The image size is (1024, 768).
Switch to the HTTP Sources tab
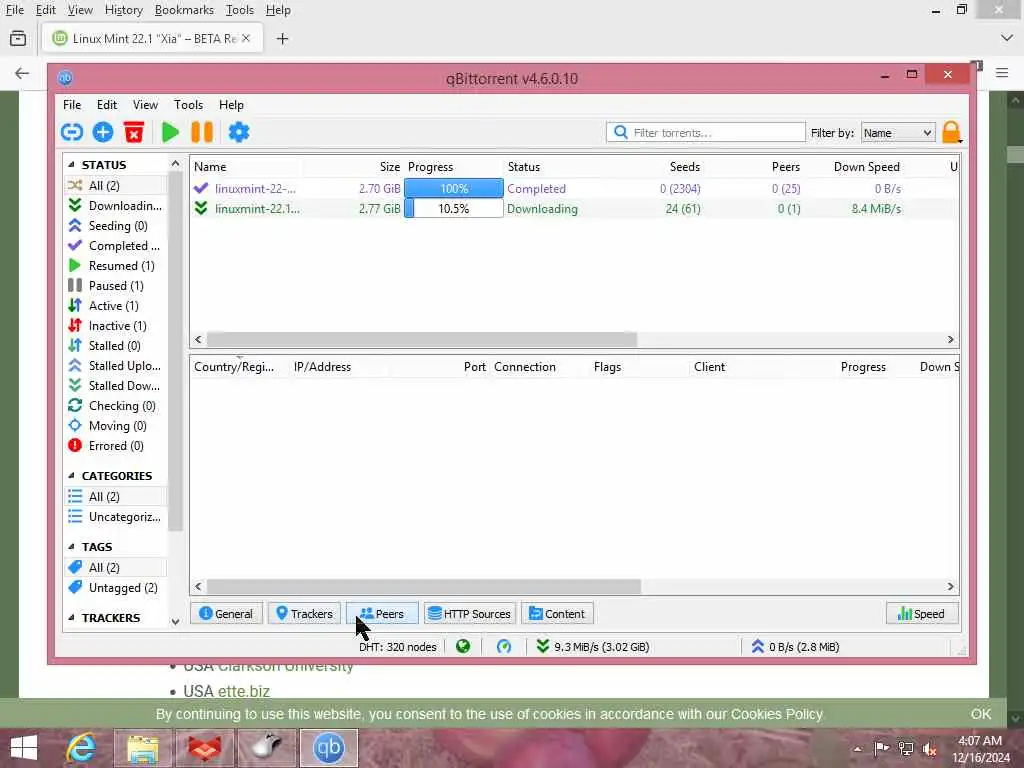[470, 614]
